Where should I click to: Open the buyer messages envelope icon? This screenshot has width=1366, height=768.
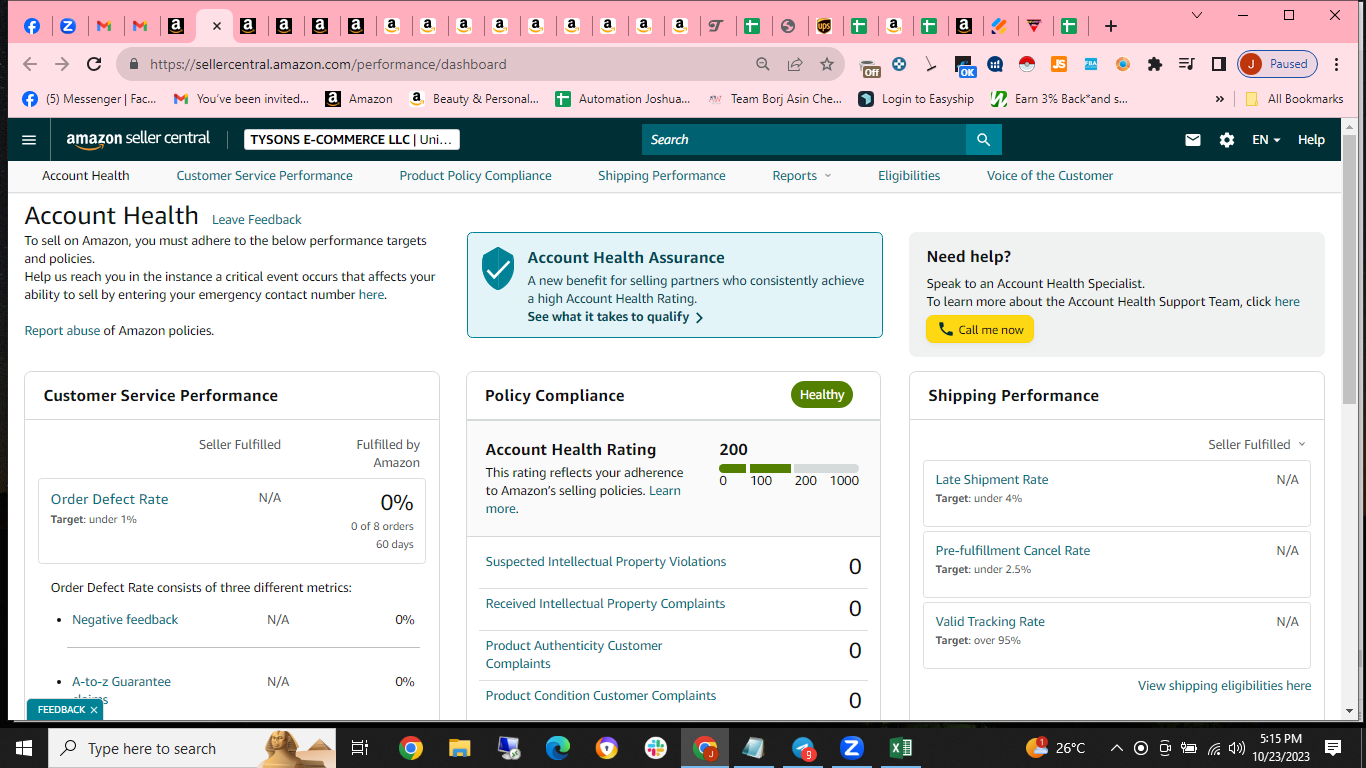pos(1193,140)
